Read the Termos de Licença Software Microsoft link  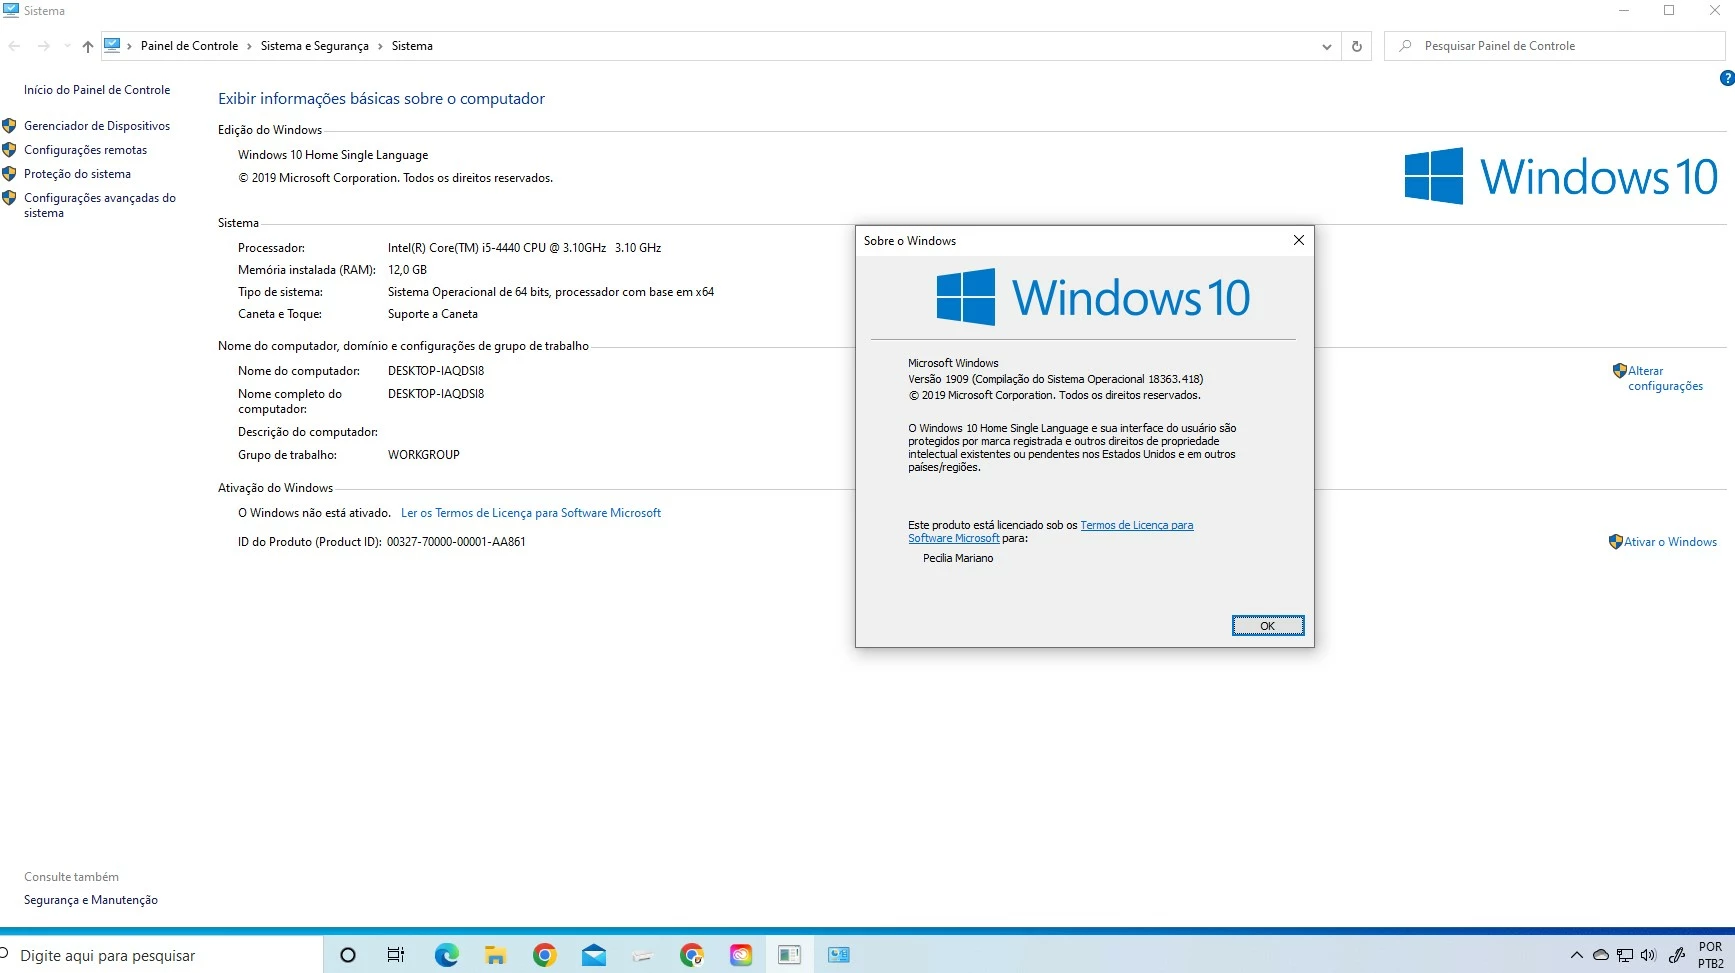click(531, 513)
